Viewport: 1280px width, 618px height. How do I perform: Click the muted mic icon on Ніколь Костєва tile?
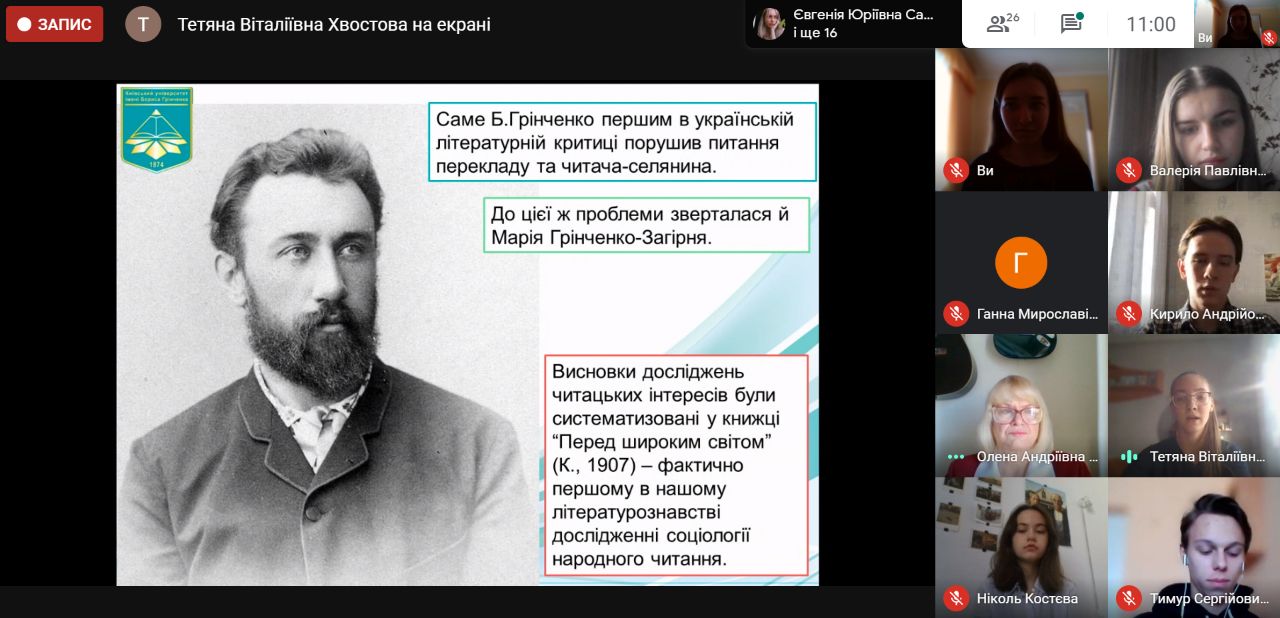click(955, 599)
